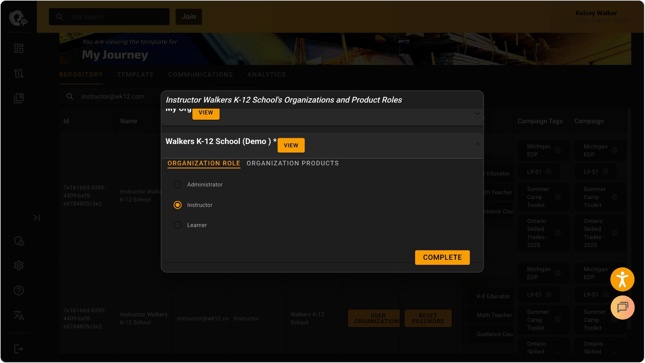Image resolution: width=645 pixels, height=363 pixels.
Task: Click the Reset Password button
Action: tap(428, 318)
